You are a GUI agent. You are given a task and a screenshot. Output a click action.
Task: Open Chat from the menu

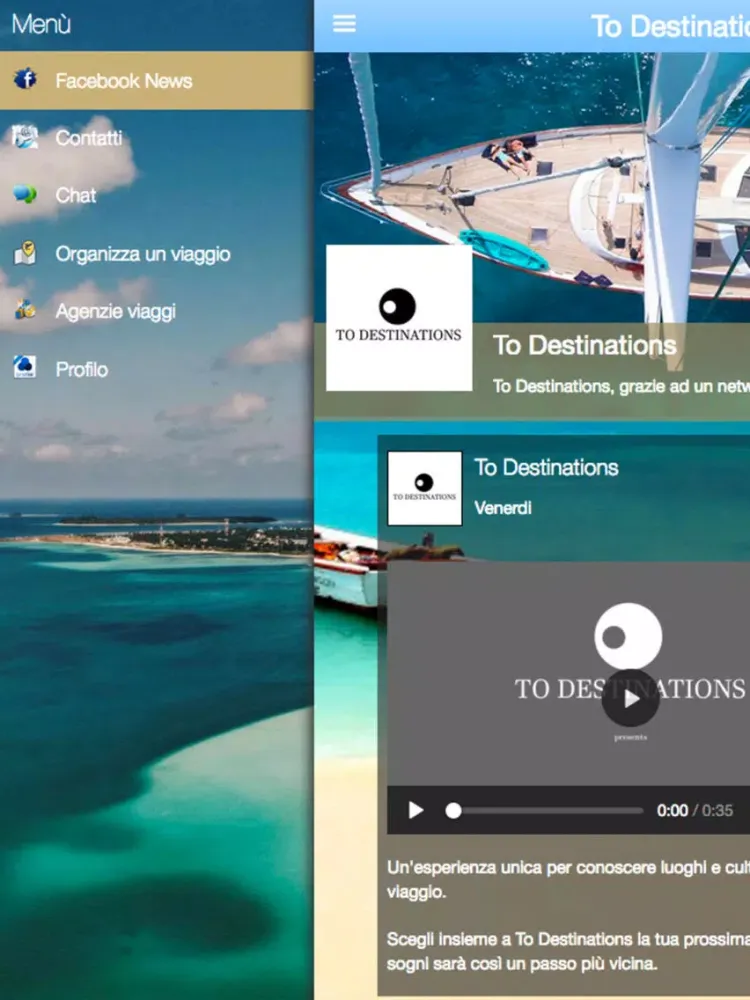[x=156, y=195]
